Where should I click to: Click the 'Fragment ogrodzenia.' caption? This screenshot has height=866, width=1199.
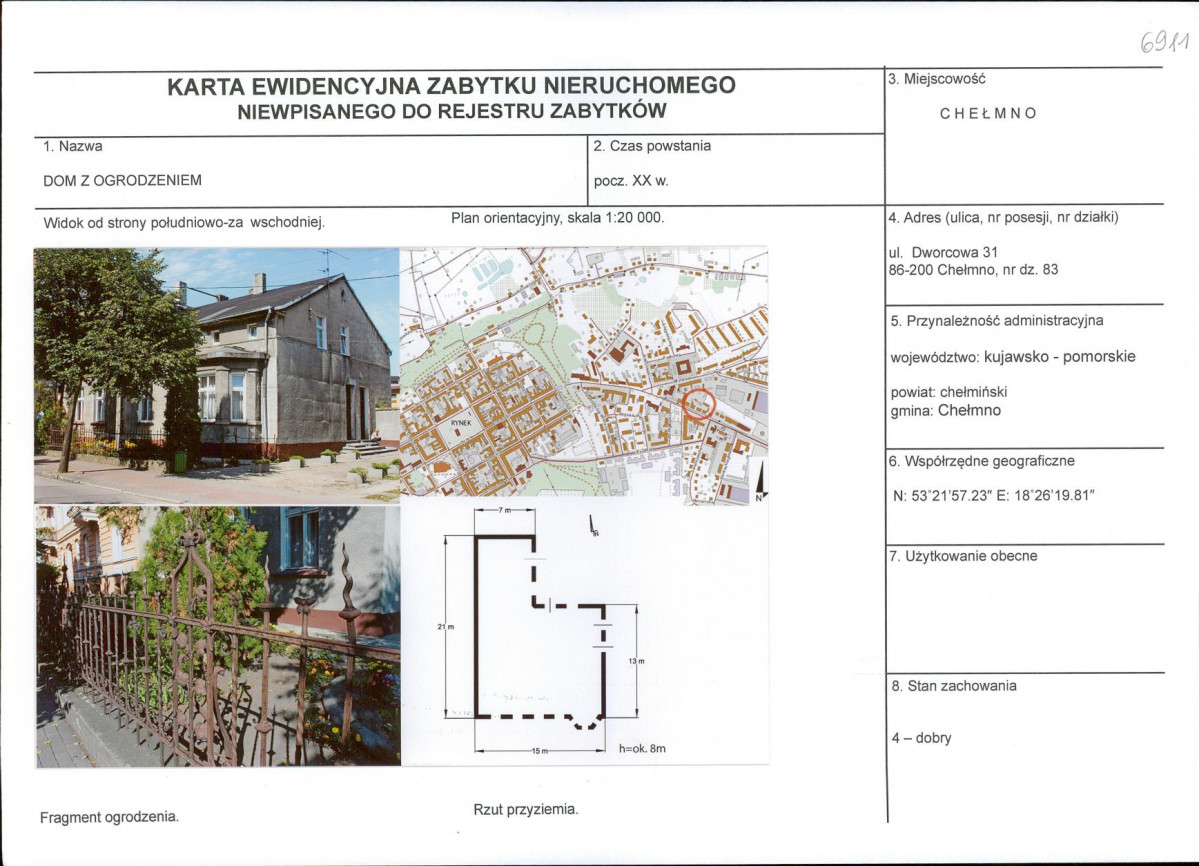[109, 817]
